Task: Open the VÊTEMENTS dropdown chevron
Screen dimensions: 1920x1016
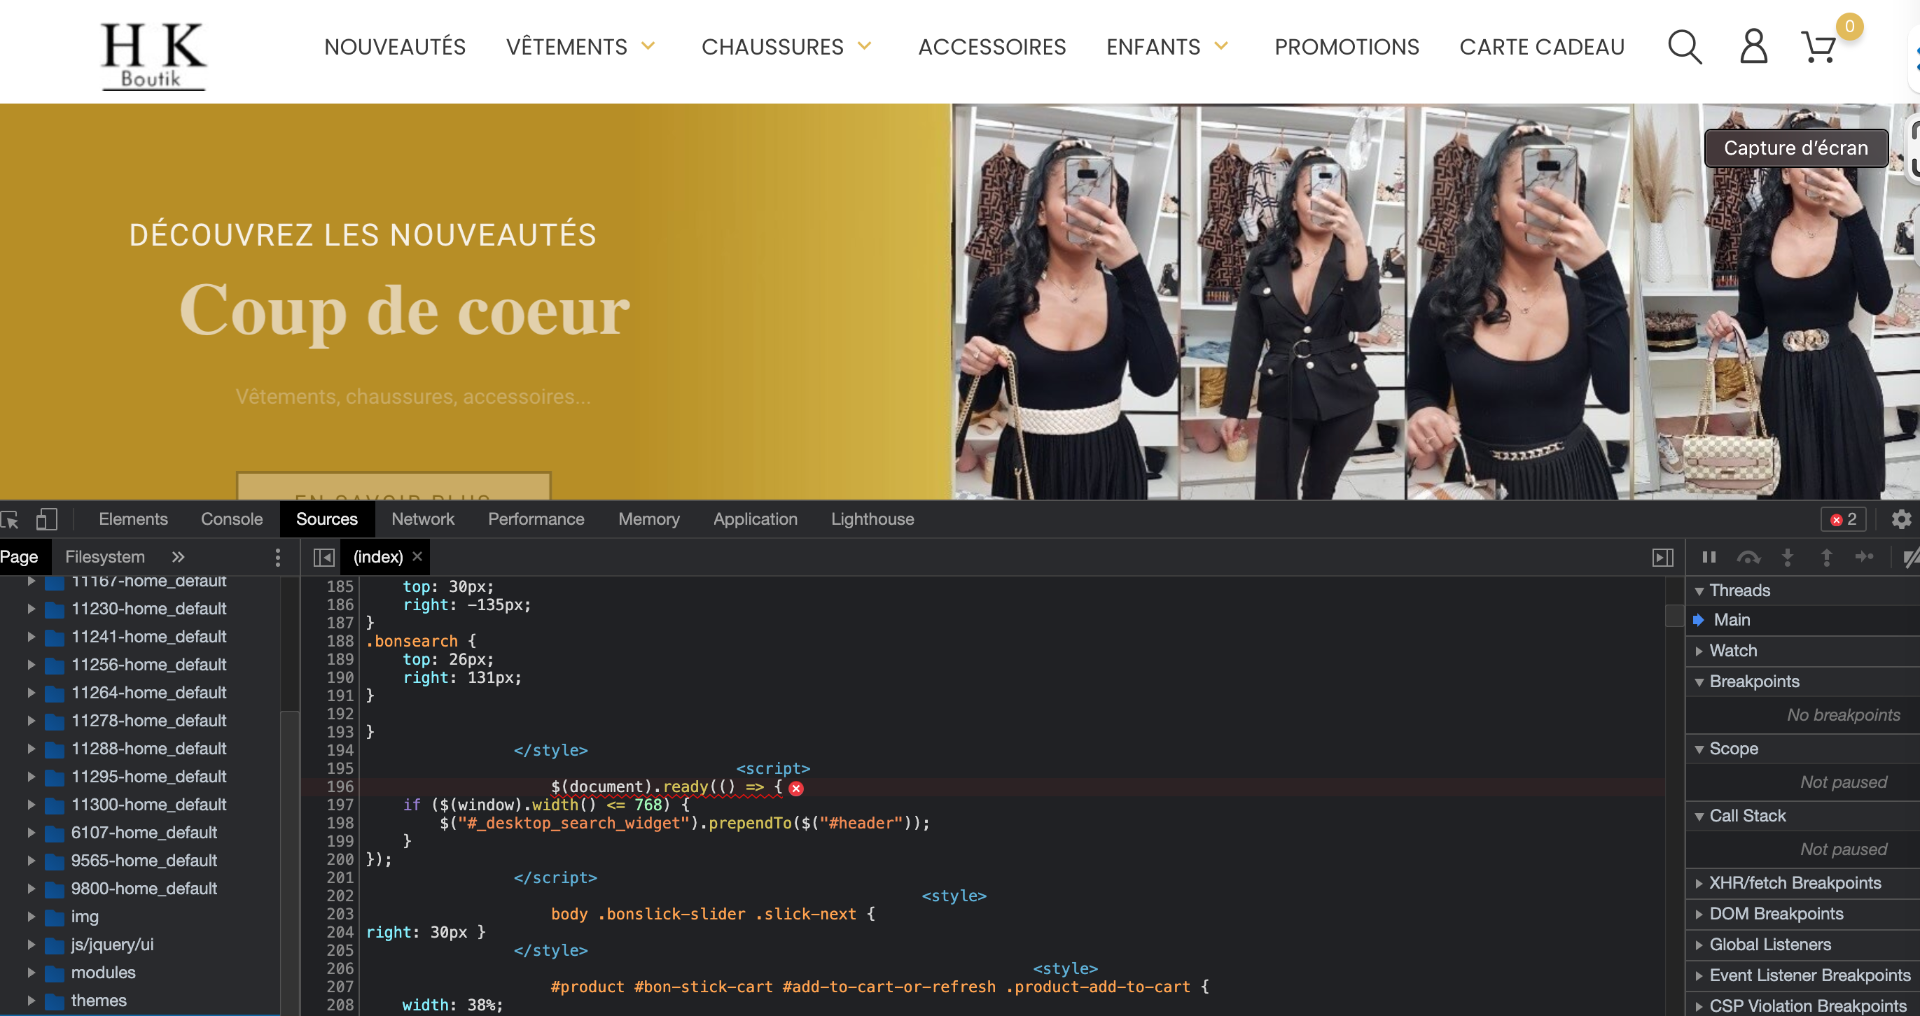Action: click(x=648, y=46)
